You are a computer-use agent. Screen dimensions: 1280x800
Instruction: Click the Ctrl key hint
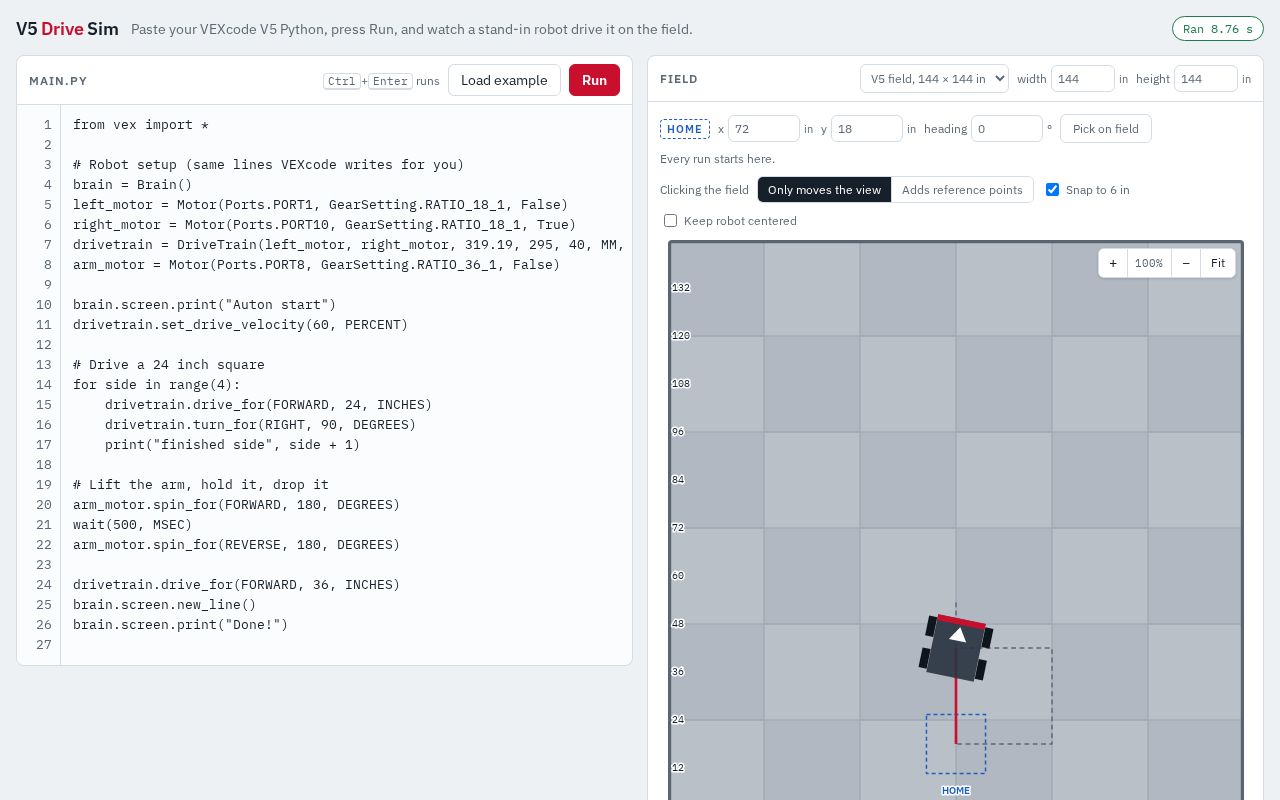(342, 81)
